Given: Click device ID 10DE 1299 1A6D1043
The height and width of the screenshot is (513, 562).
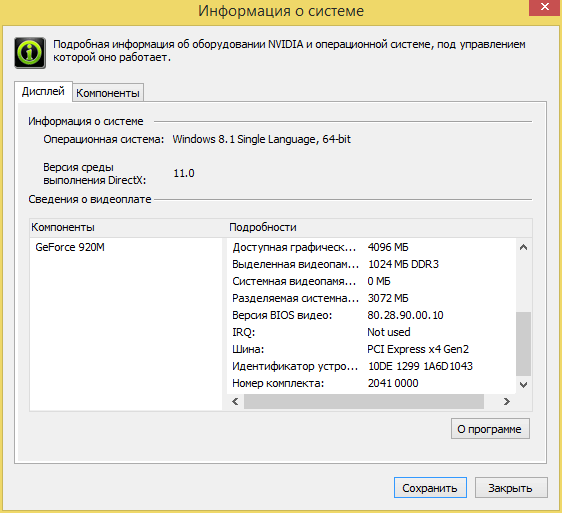Looking at the screenshot, I should (x=420, y=366).
